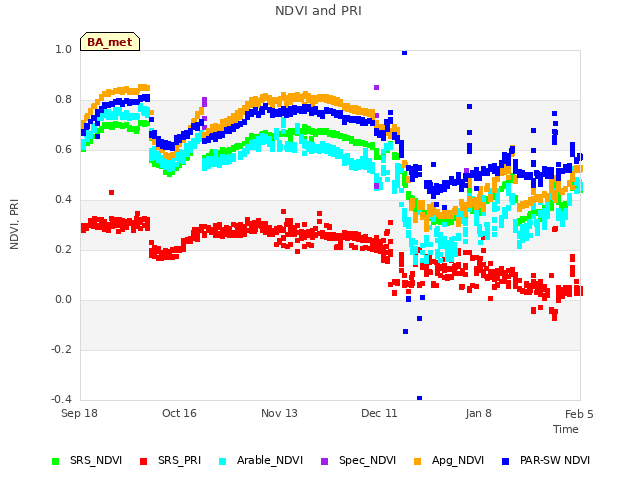Click the purple Spec_NDVI point near 0.85

376,87
